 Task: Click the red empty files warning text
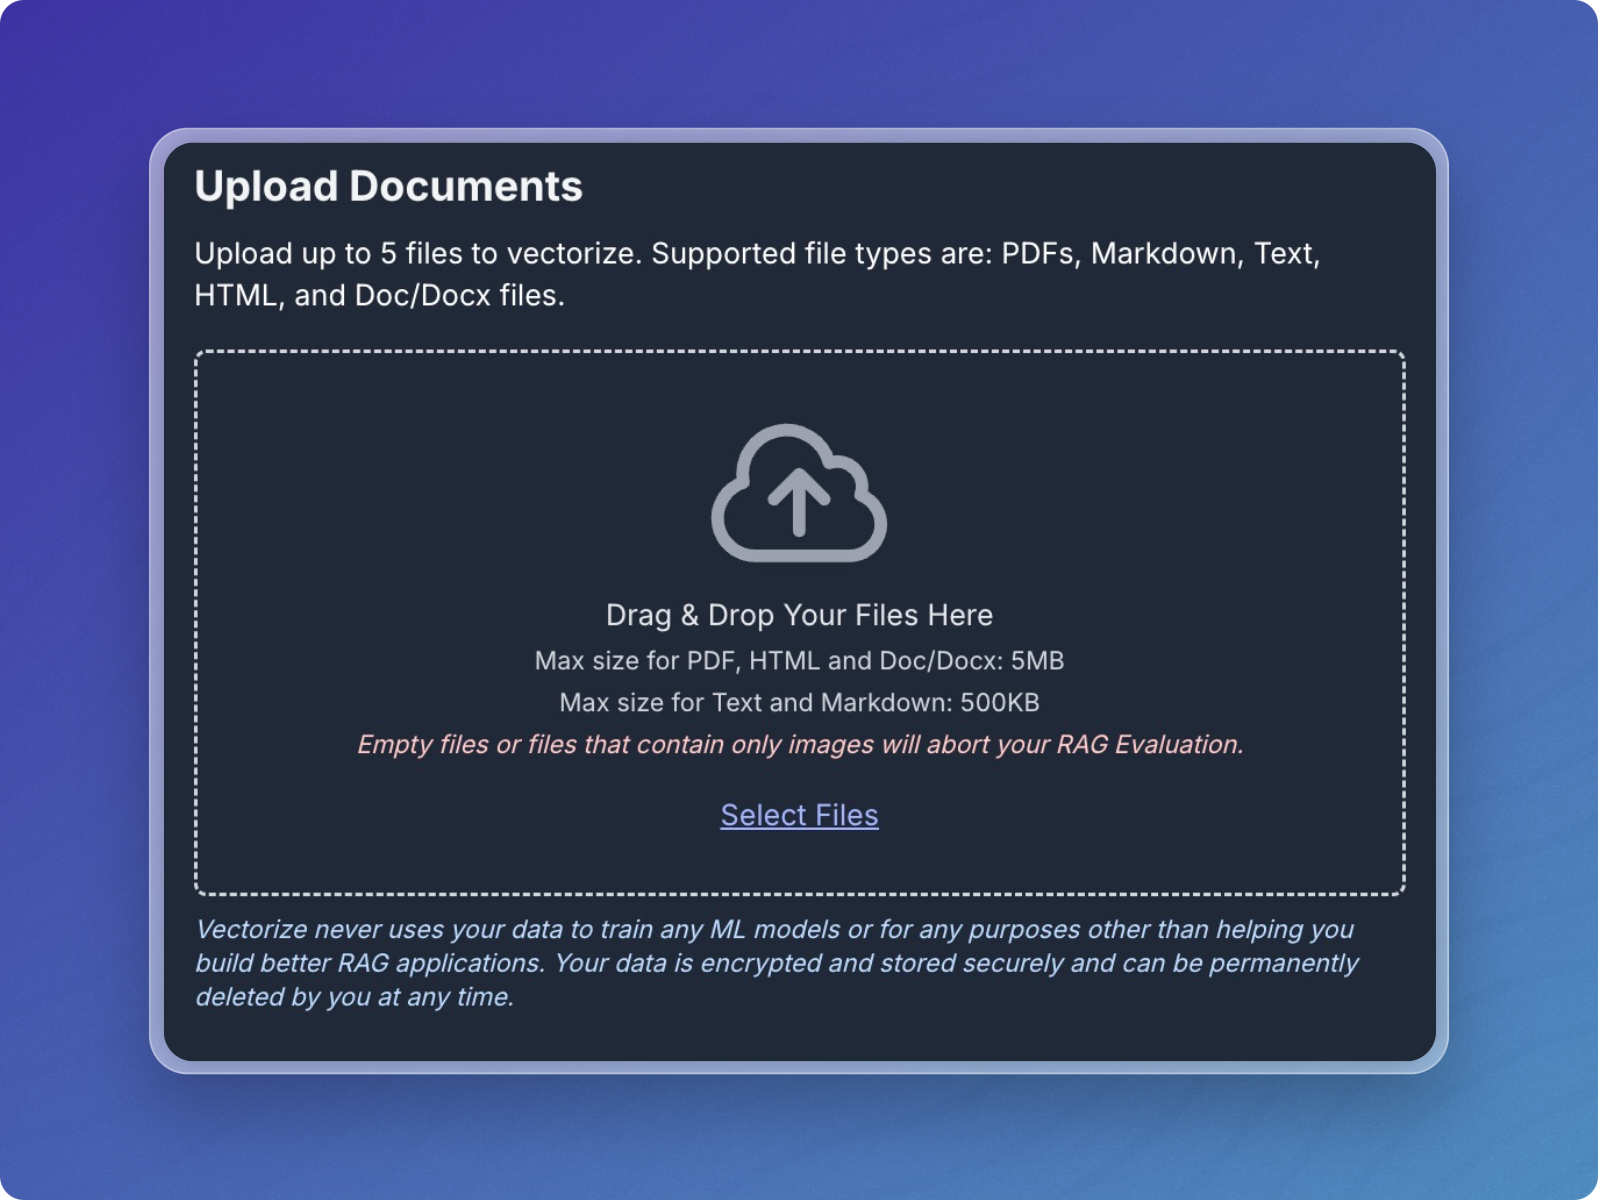point(800,745)
